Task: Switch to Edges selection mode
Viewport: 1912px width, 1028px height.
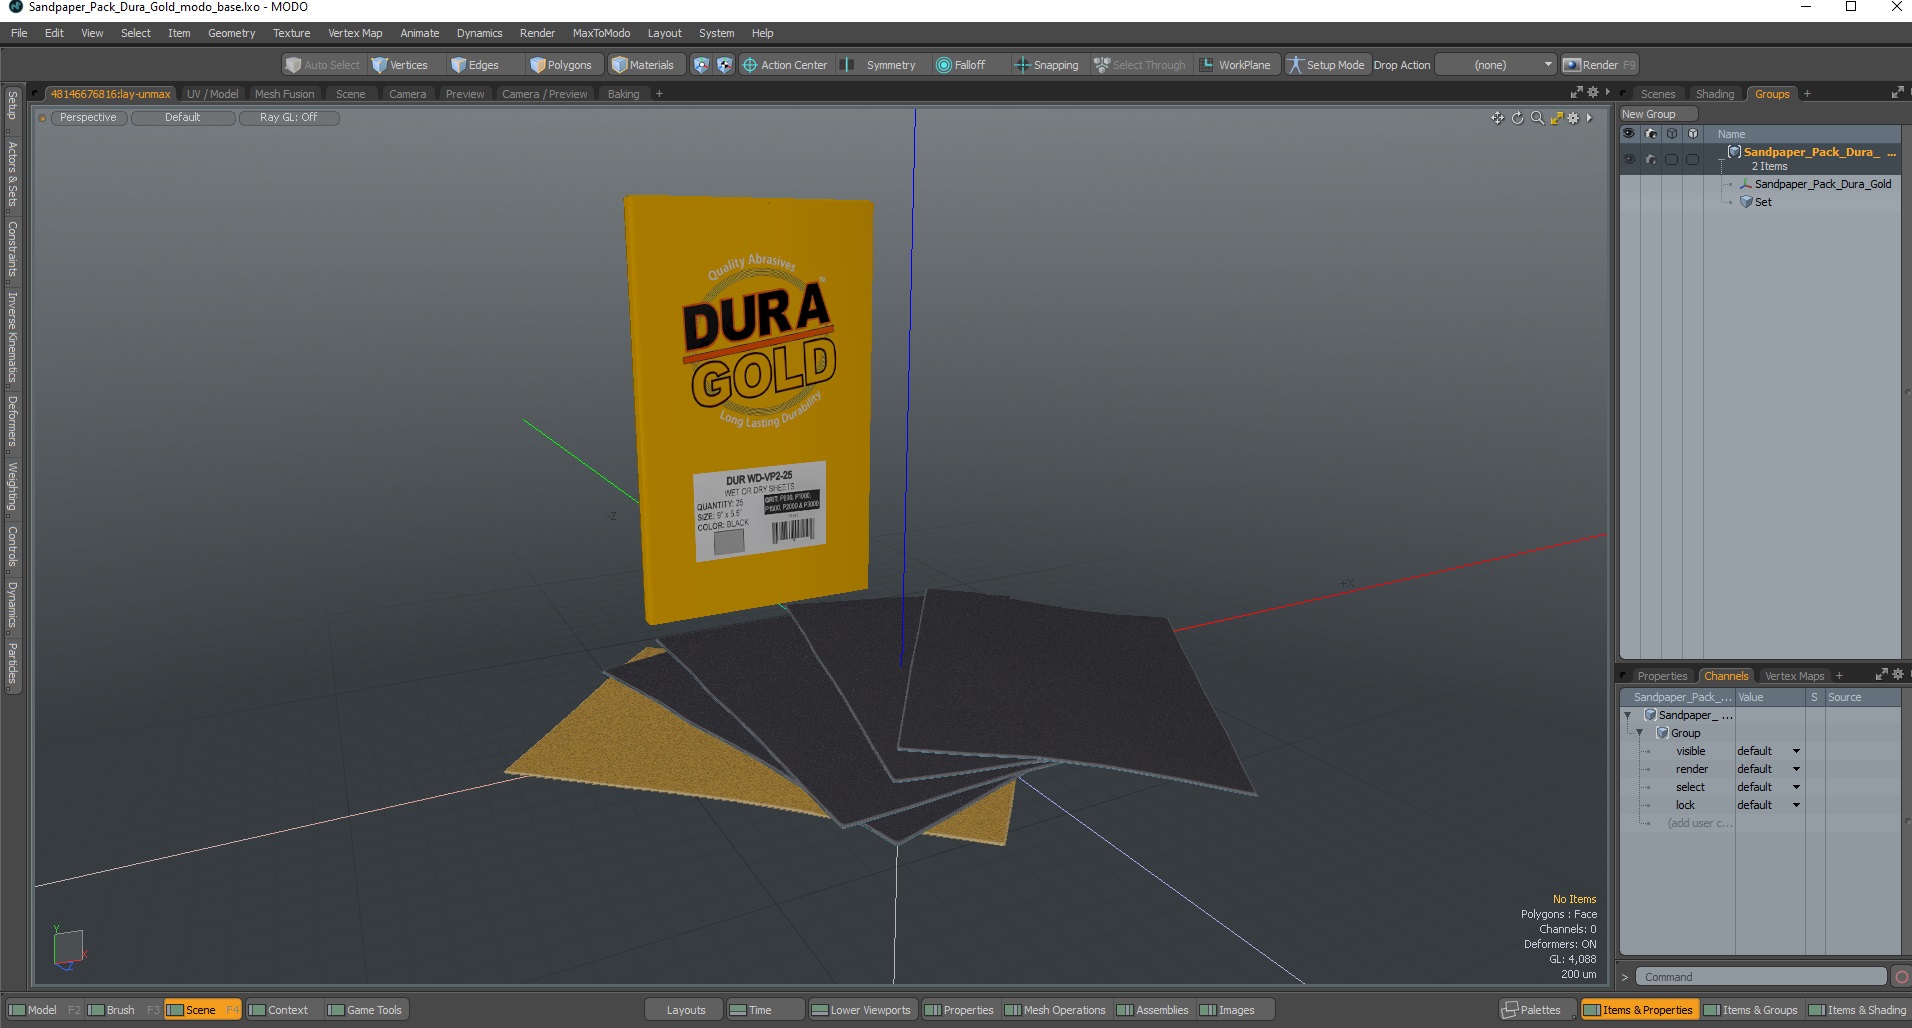Action: [x=476, y=65]
